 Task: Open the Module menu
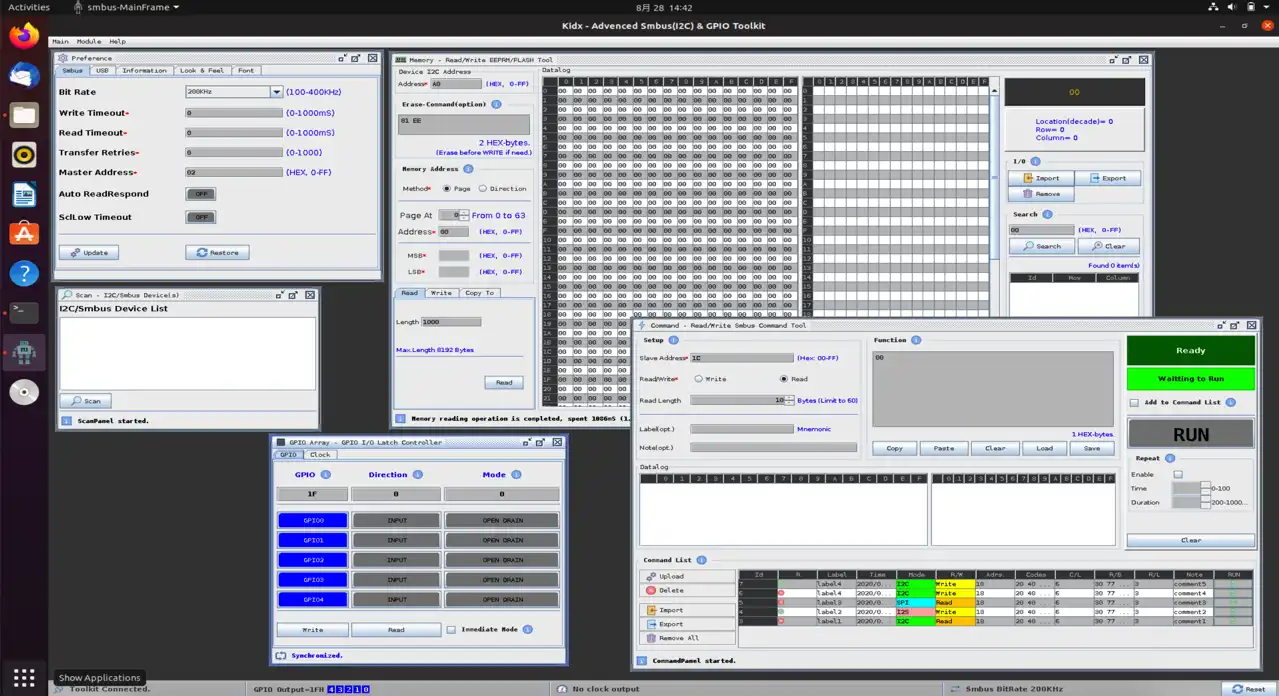[x=89, y=42]
